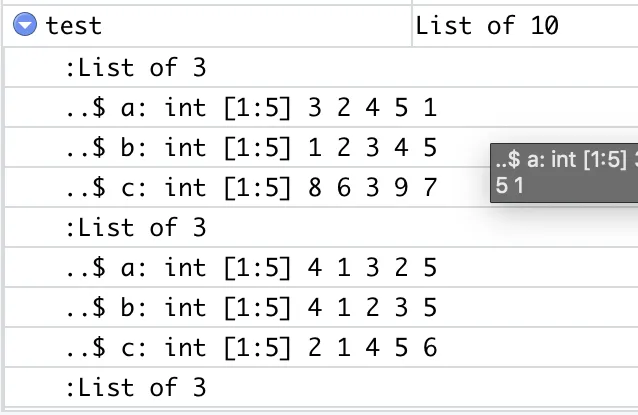Click "[1:5]" range in second b row
638x415 pixels.
coord(258,308)
